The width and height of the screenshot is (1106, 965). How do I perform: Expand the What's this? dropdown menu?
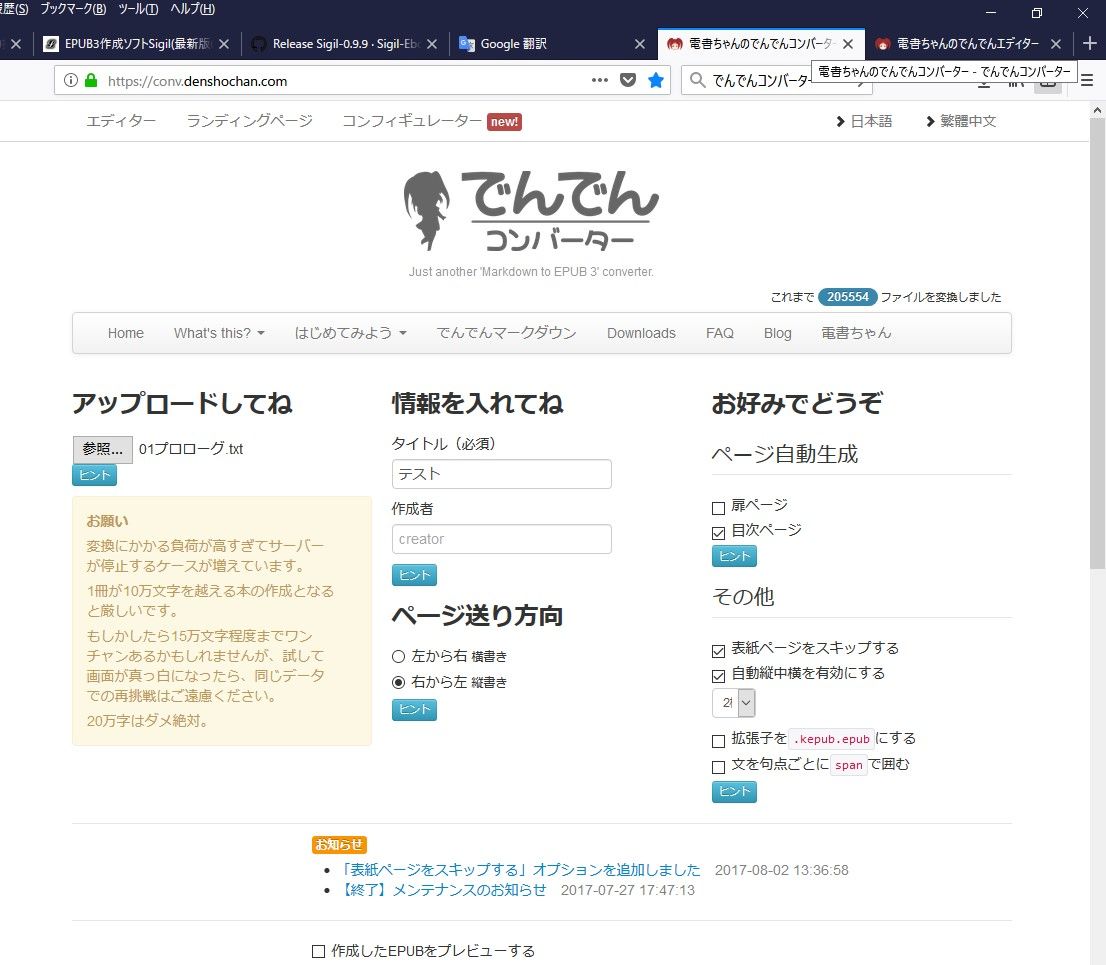pyautogui.click(x=219, y=333)
